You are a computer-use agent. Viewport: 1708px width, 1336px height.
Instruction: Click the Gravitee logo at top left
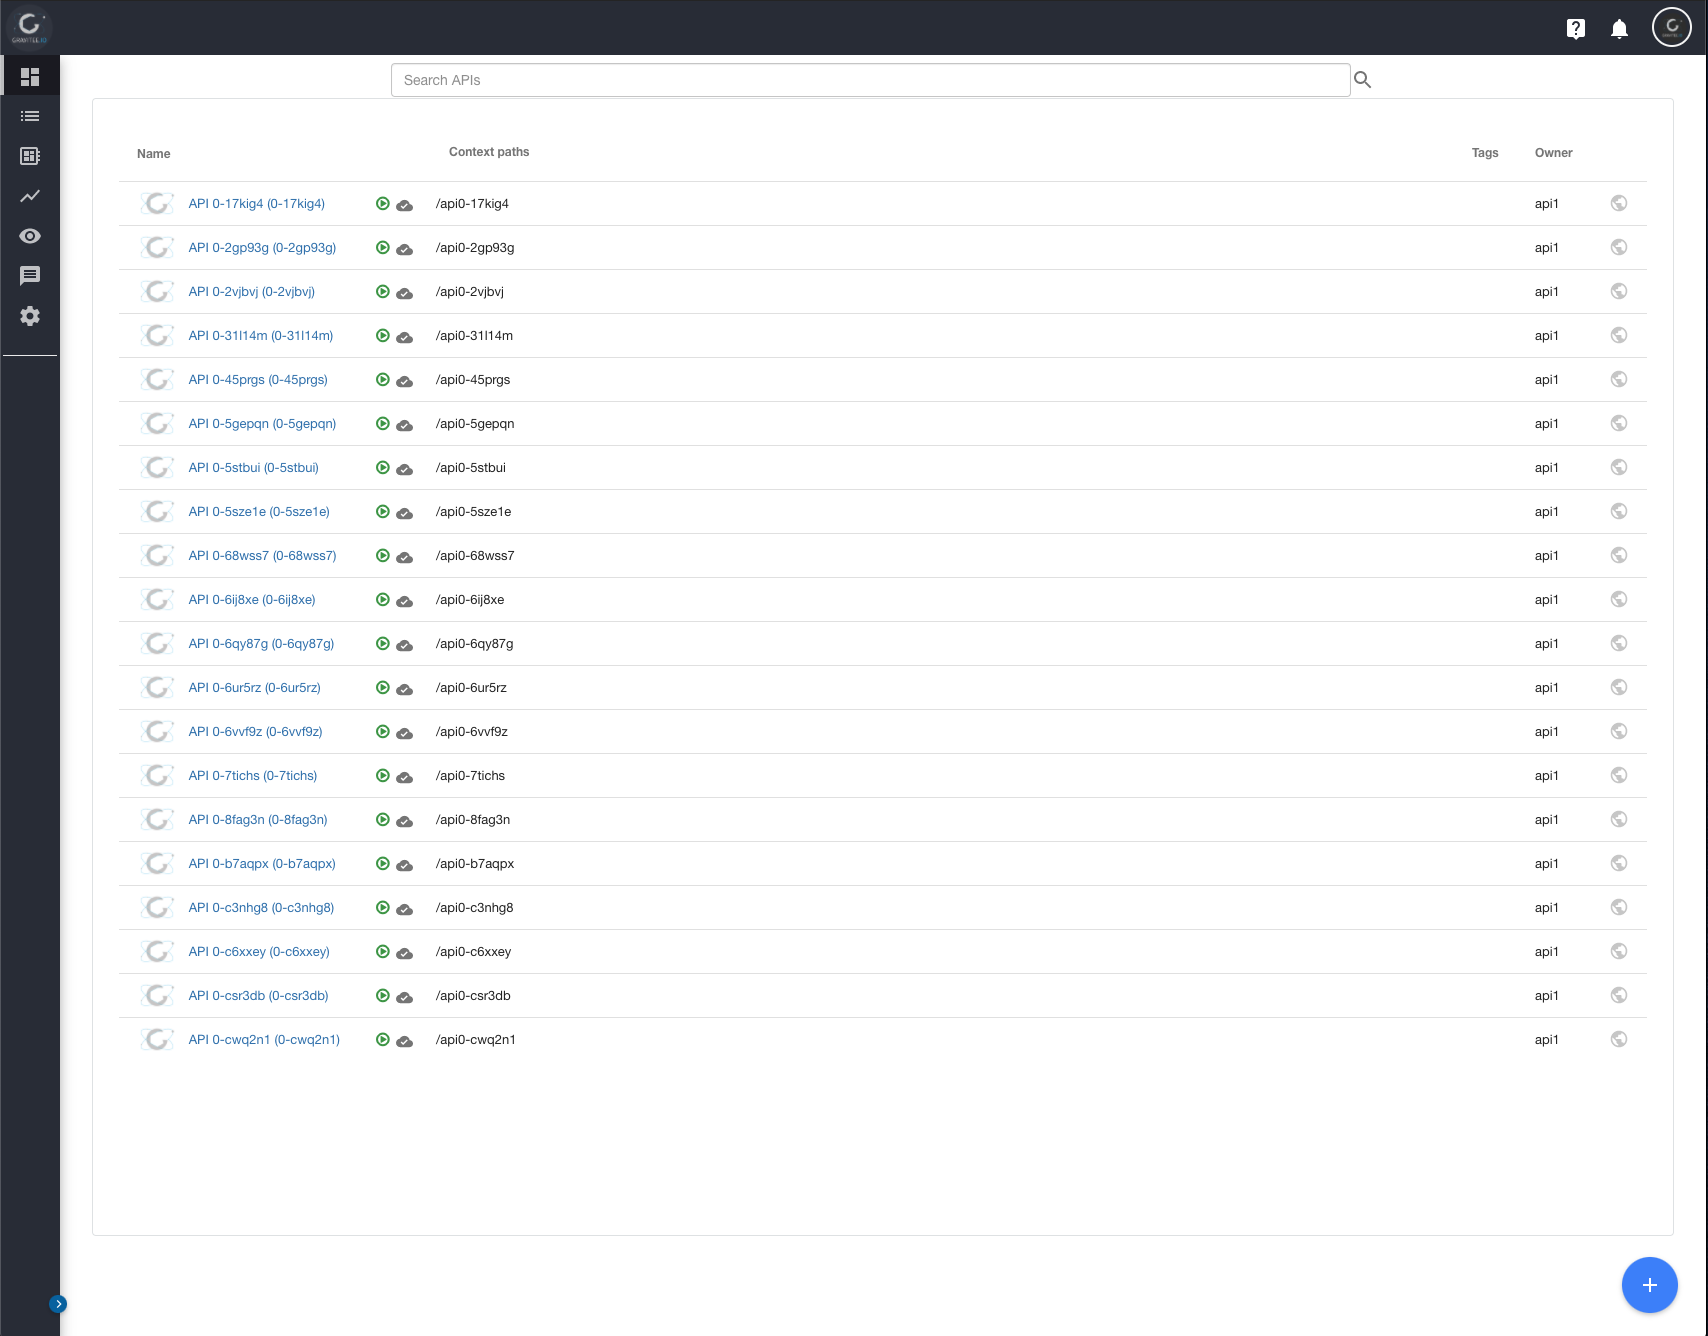[x=29, y=27]
